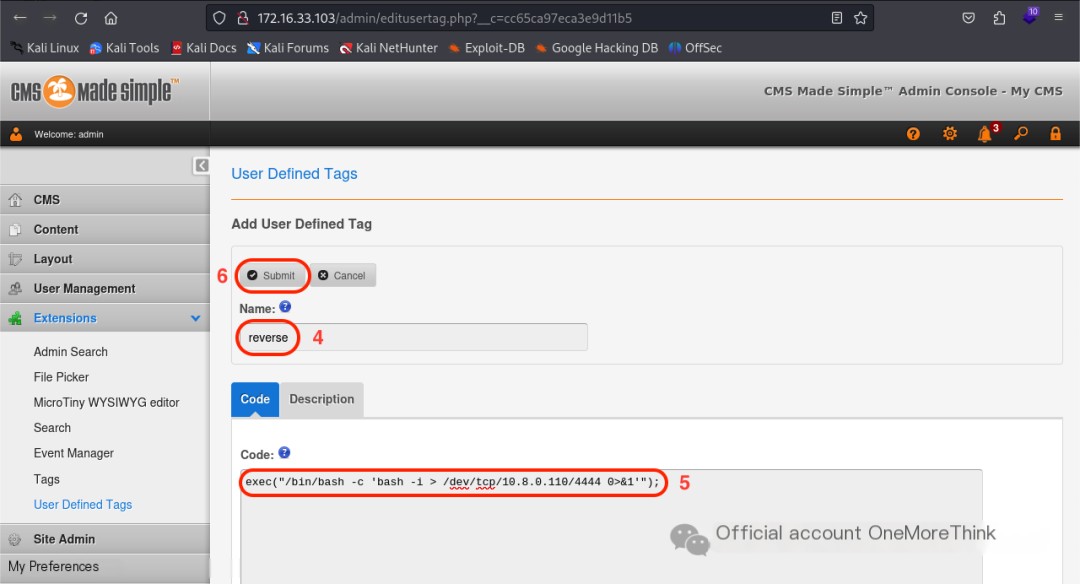Go forward with the browser forward arrow
The width and height of the screenshot is (1080, 584).
pos(50,18)
